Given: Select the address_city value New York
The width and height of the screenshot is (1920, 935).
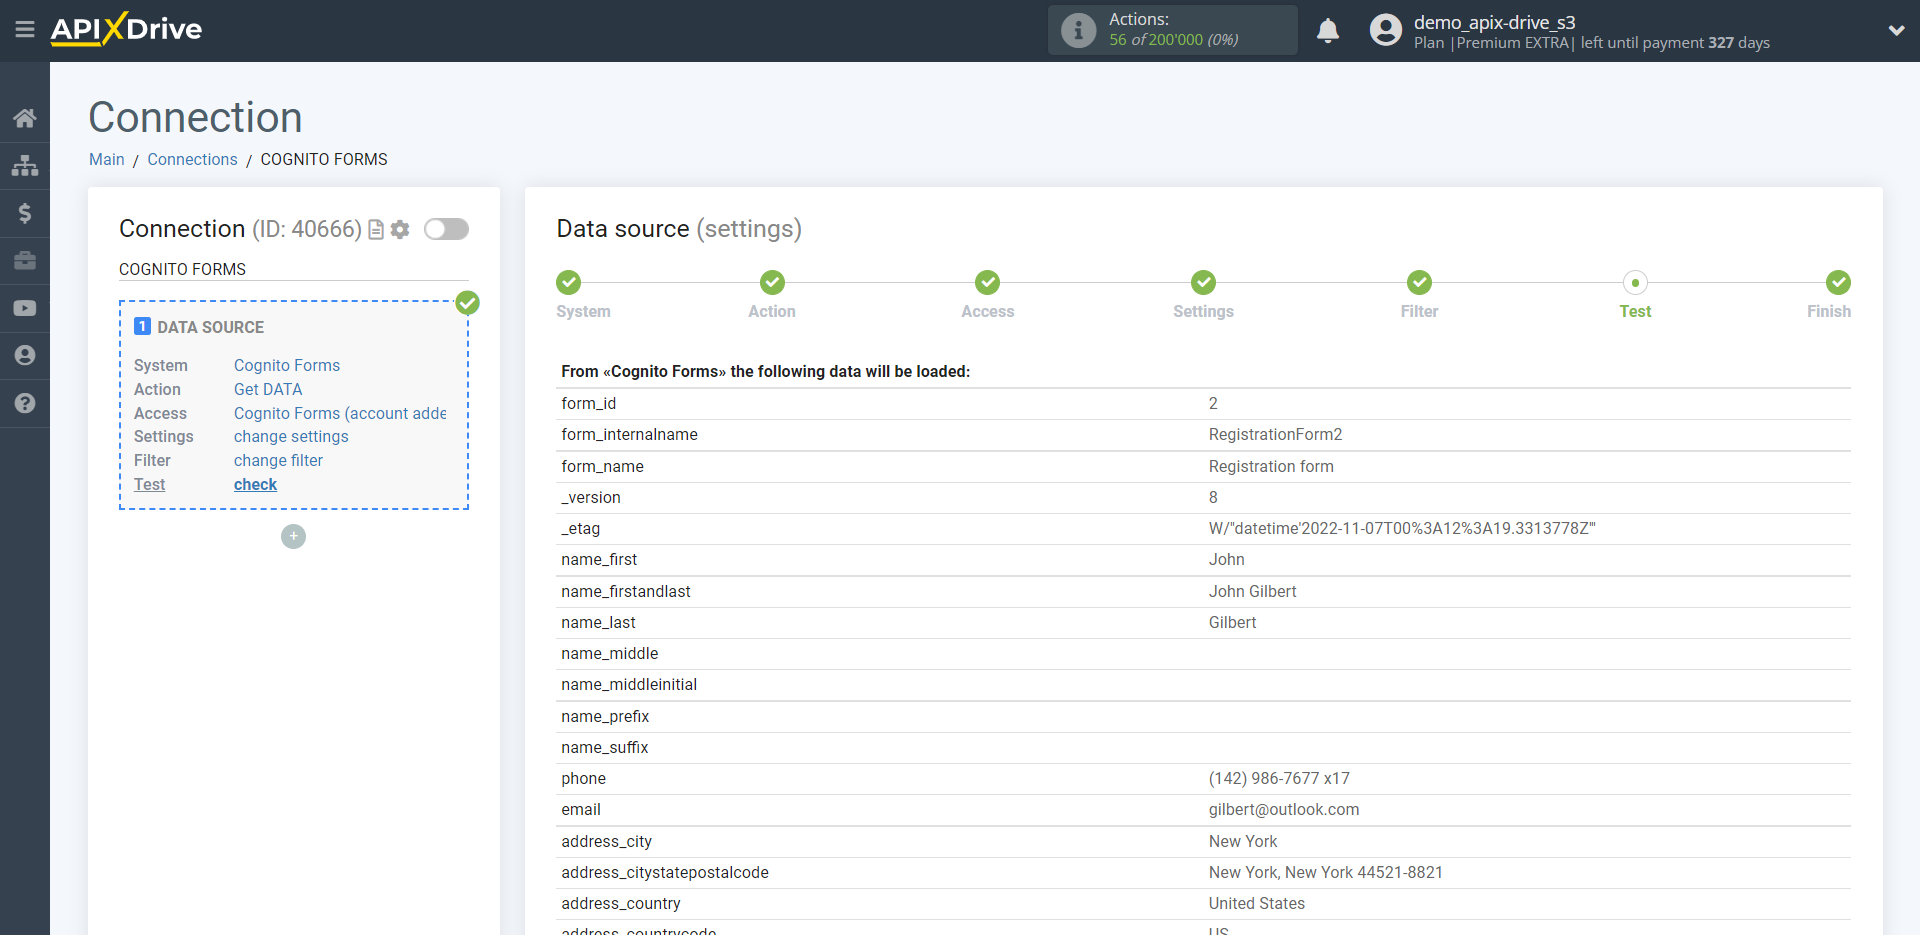Looking at the screenshot, I should click(1243, 842).
